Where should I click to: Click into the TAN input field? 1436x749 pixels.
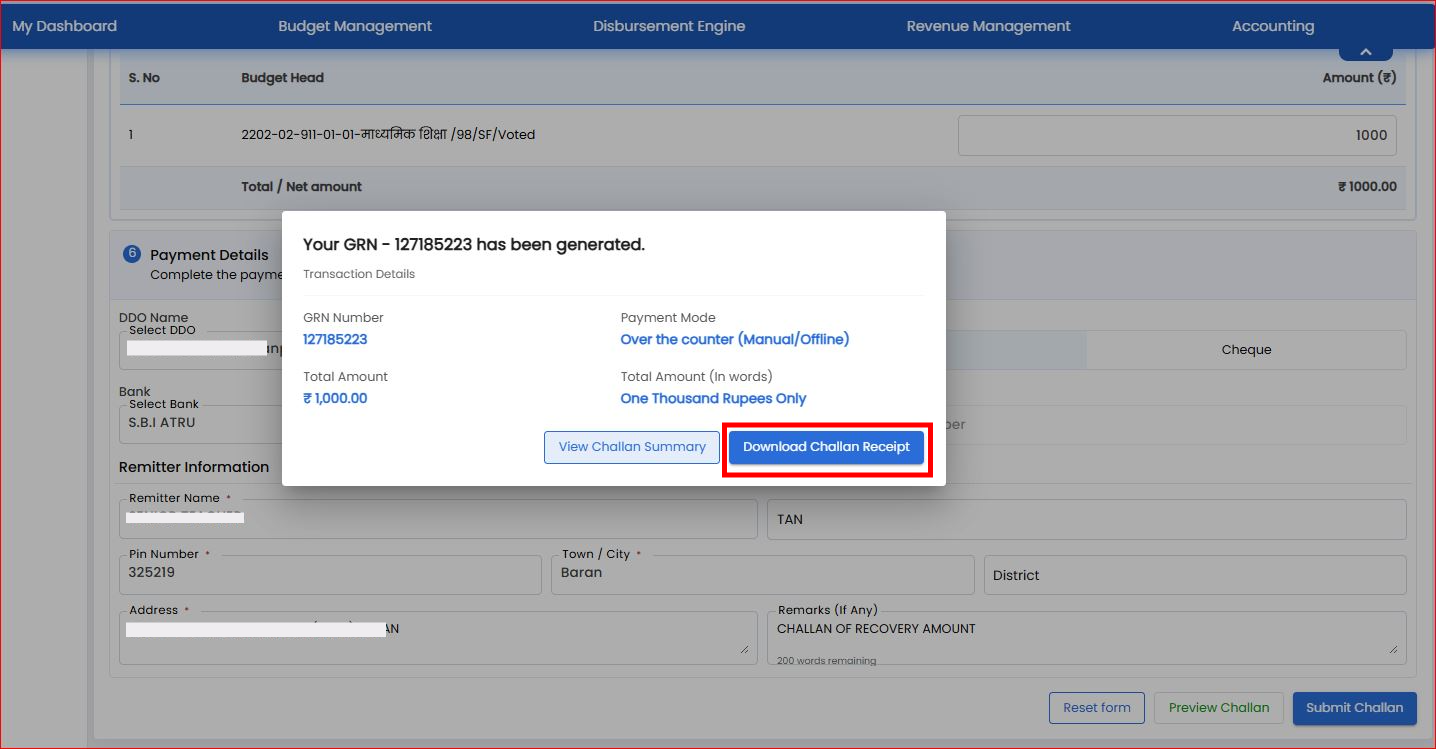1086,519
